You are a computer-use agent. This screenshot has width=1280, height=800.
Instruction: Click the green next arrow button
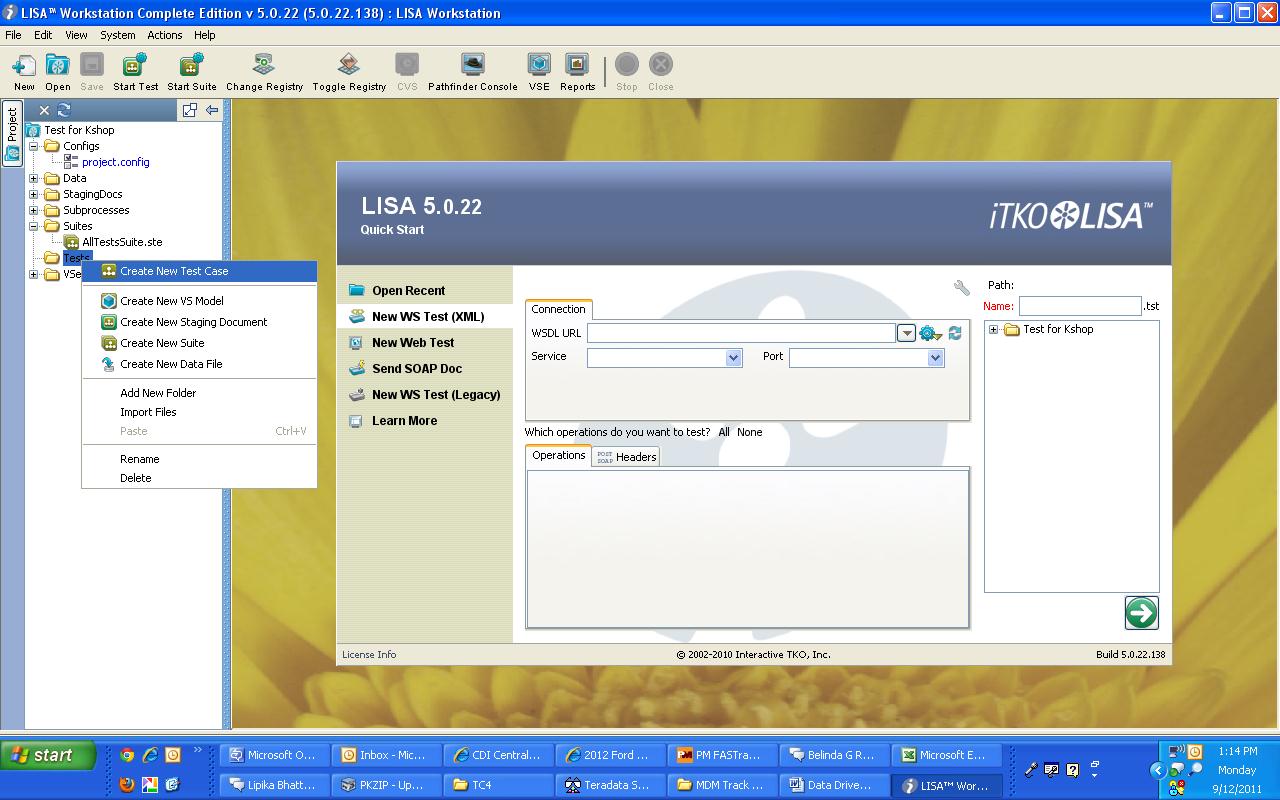(1141, 613)
